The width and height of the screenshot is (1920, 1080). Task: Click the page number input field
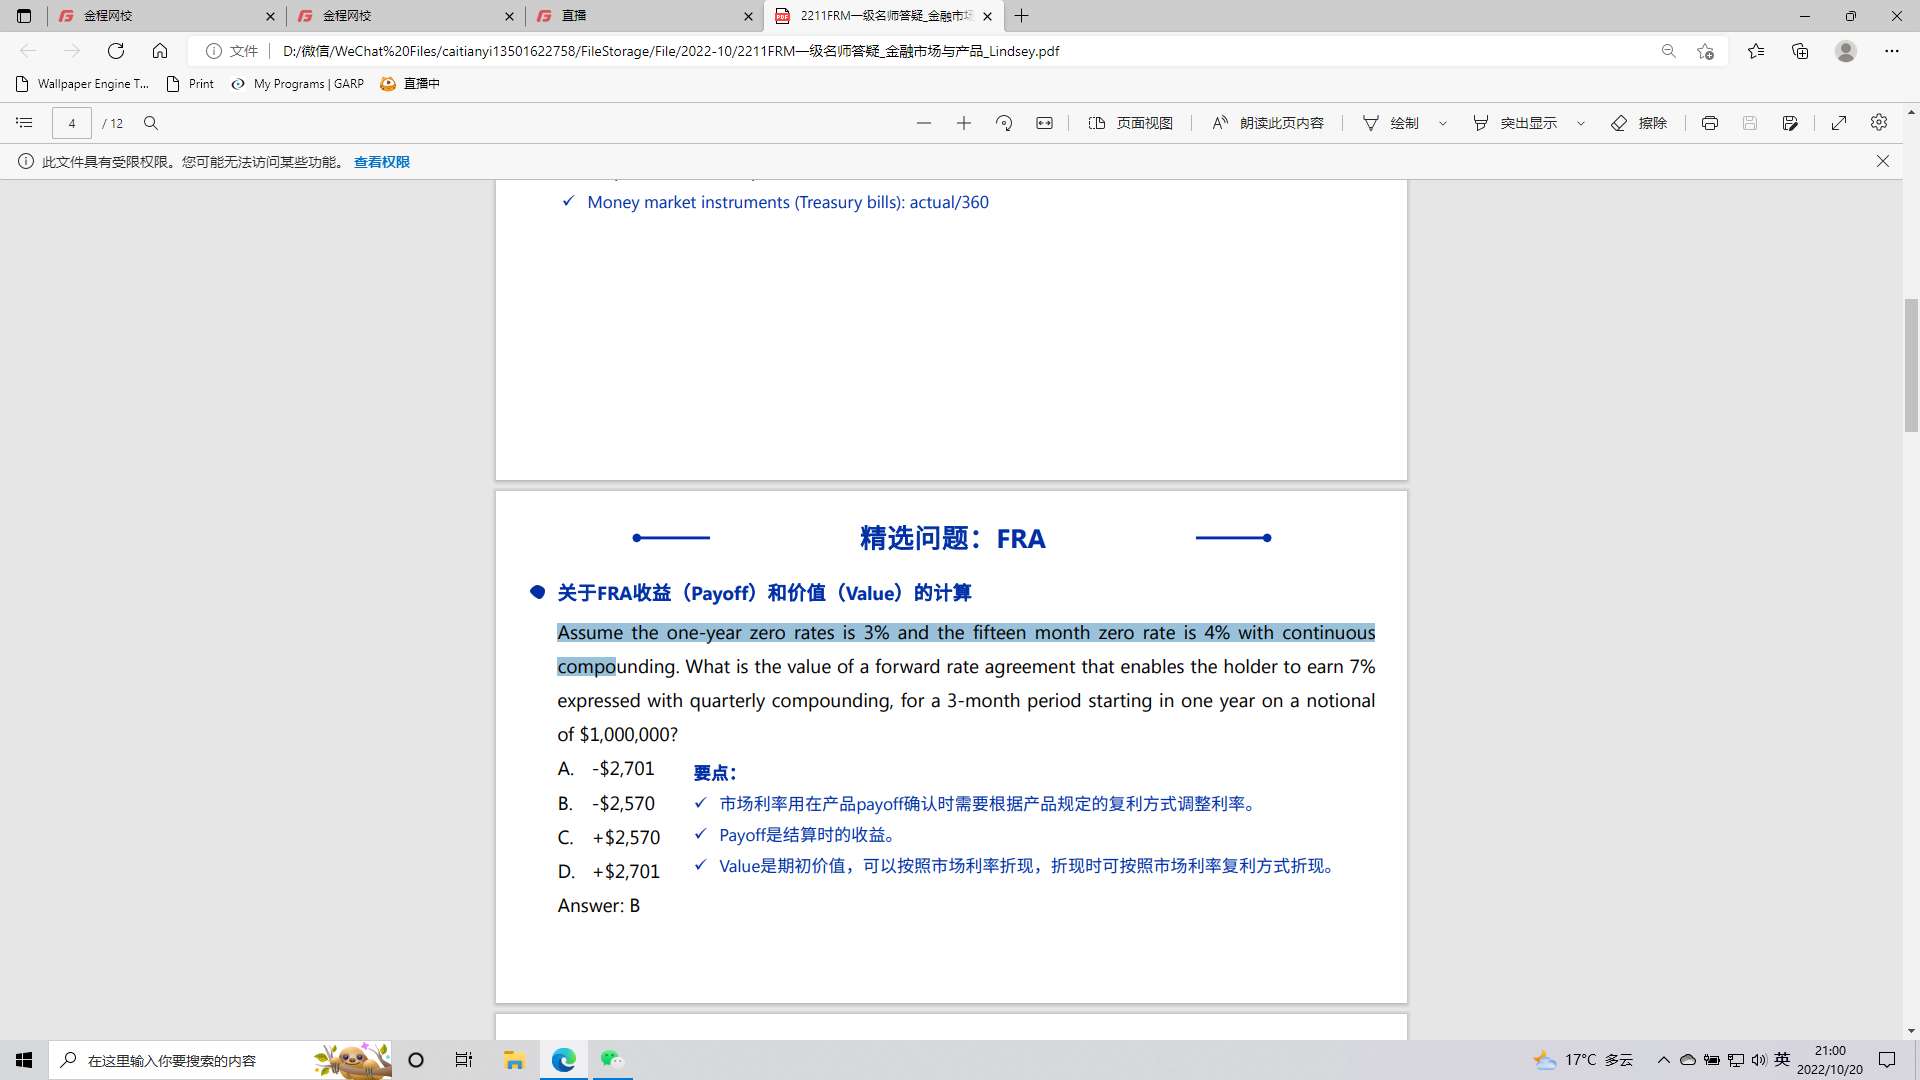(x=71, y=123)
